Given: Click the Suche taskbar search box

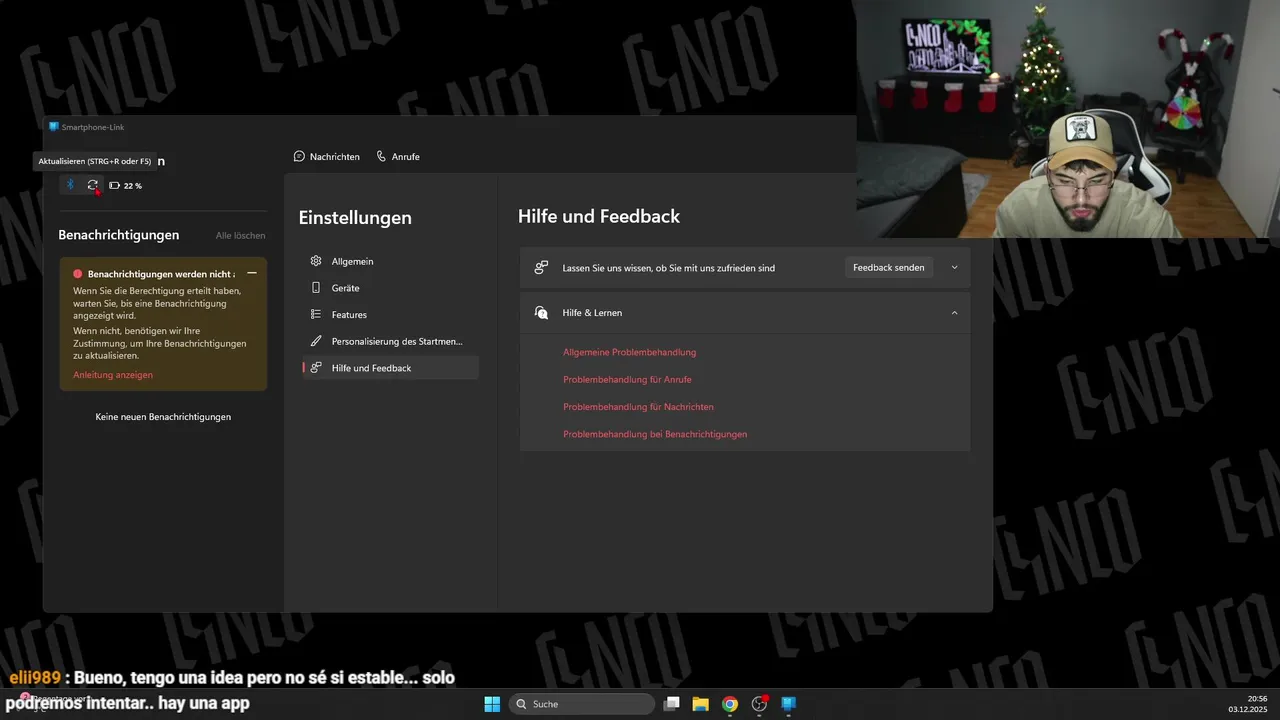Looking at the screenshot, I should point(582,704).
